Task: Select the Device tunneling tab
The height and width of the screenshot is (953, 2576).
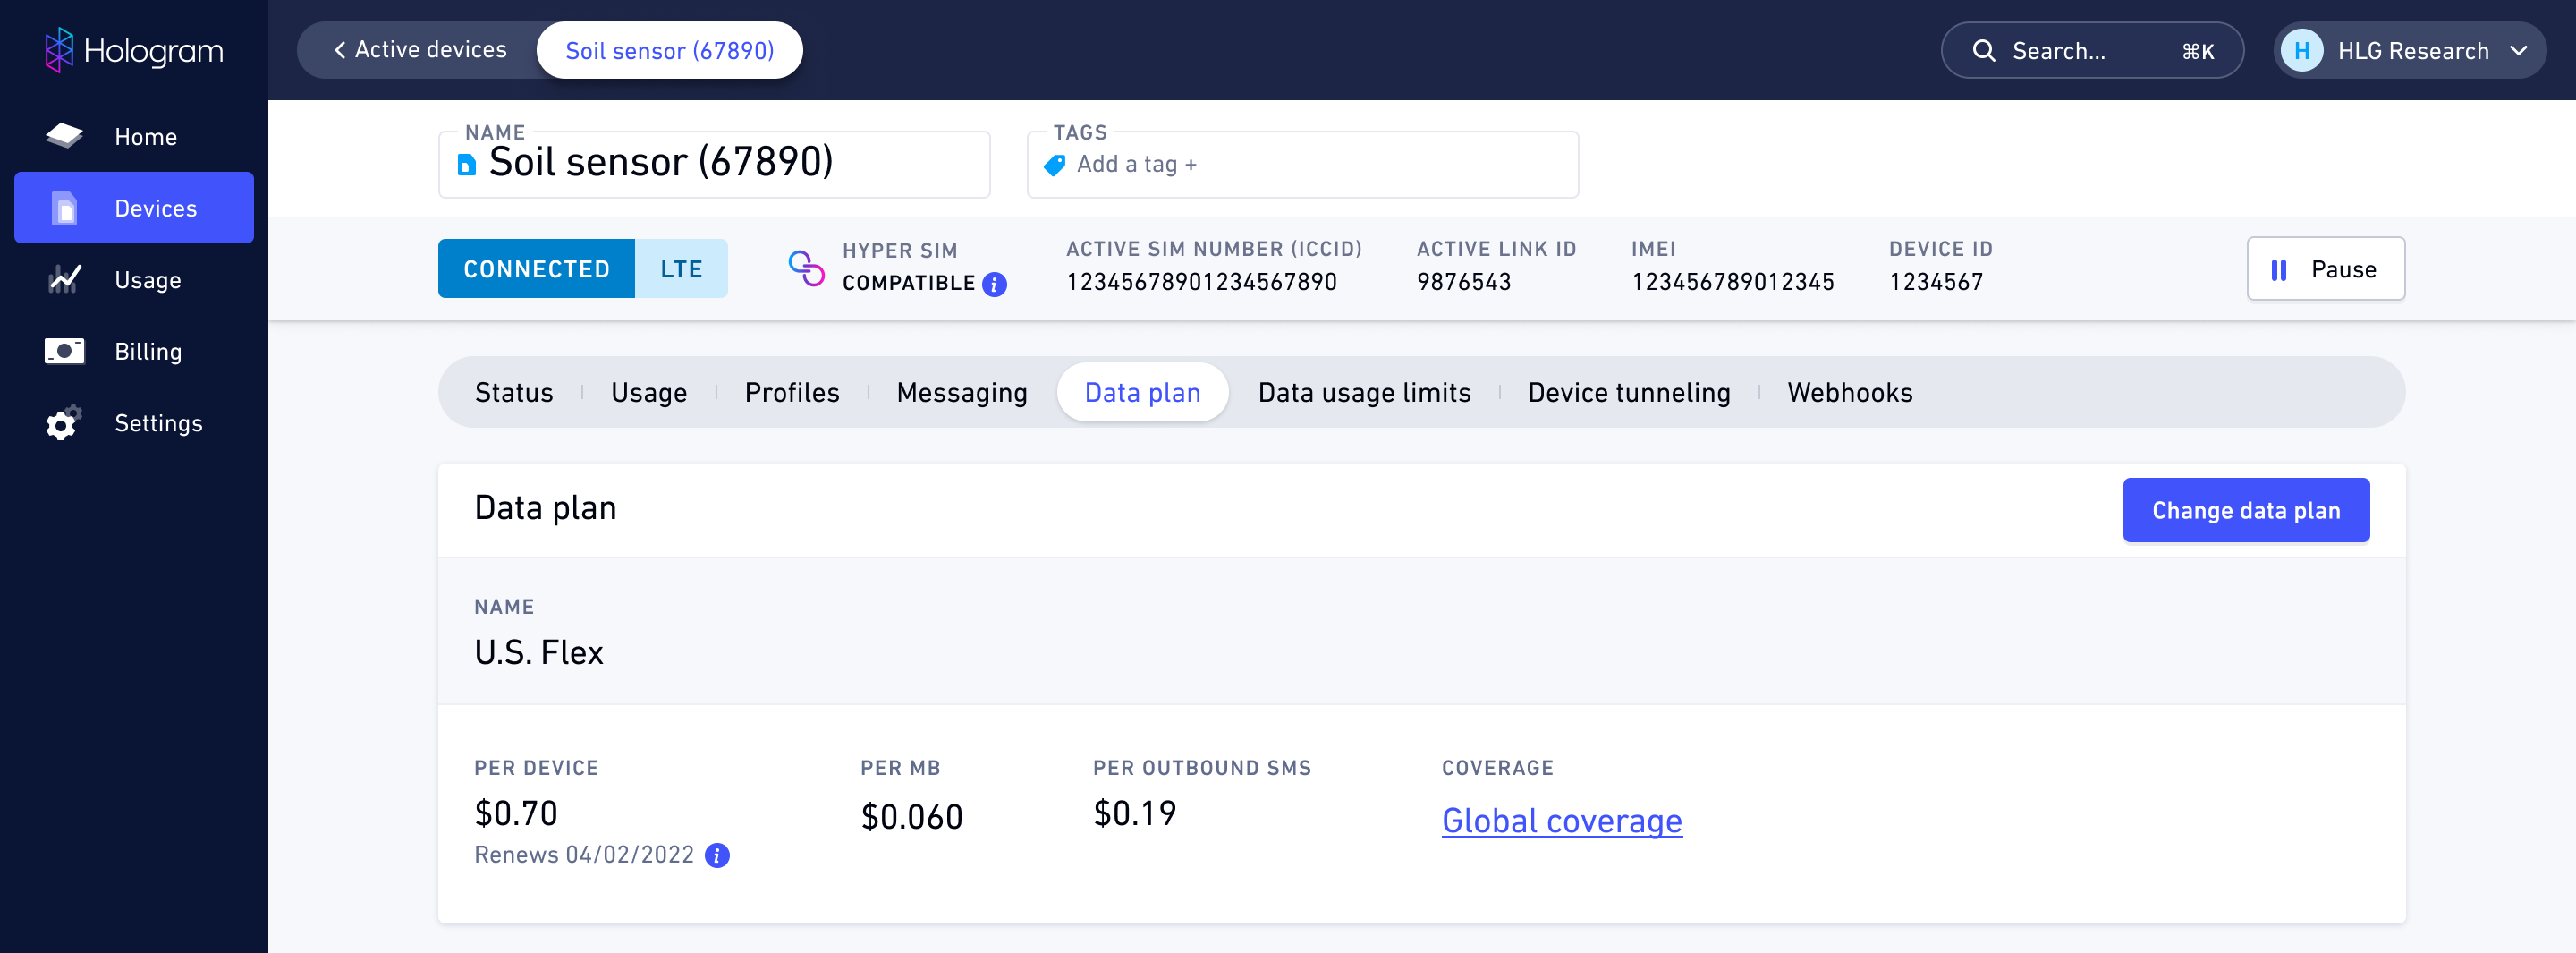Action: point(1628,393)
